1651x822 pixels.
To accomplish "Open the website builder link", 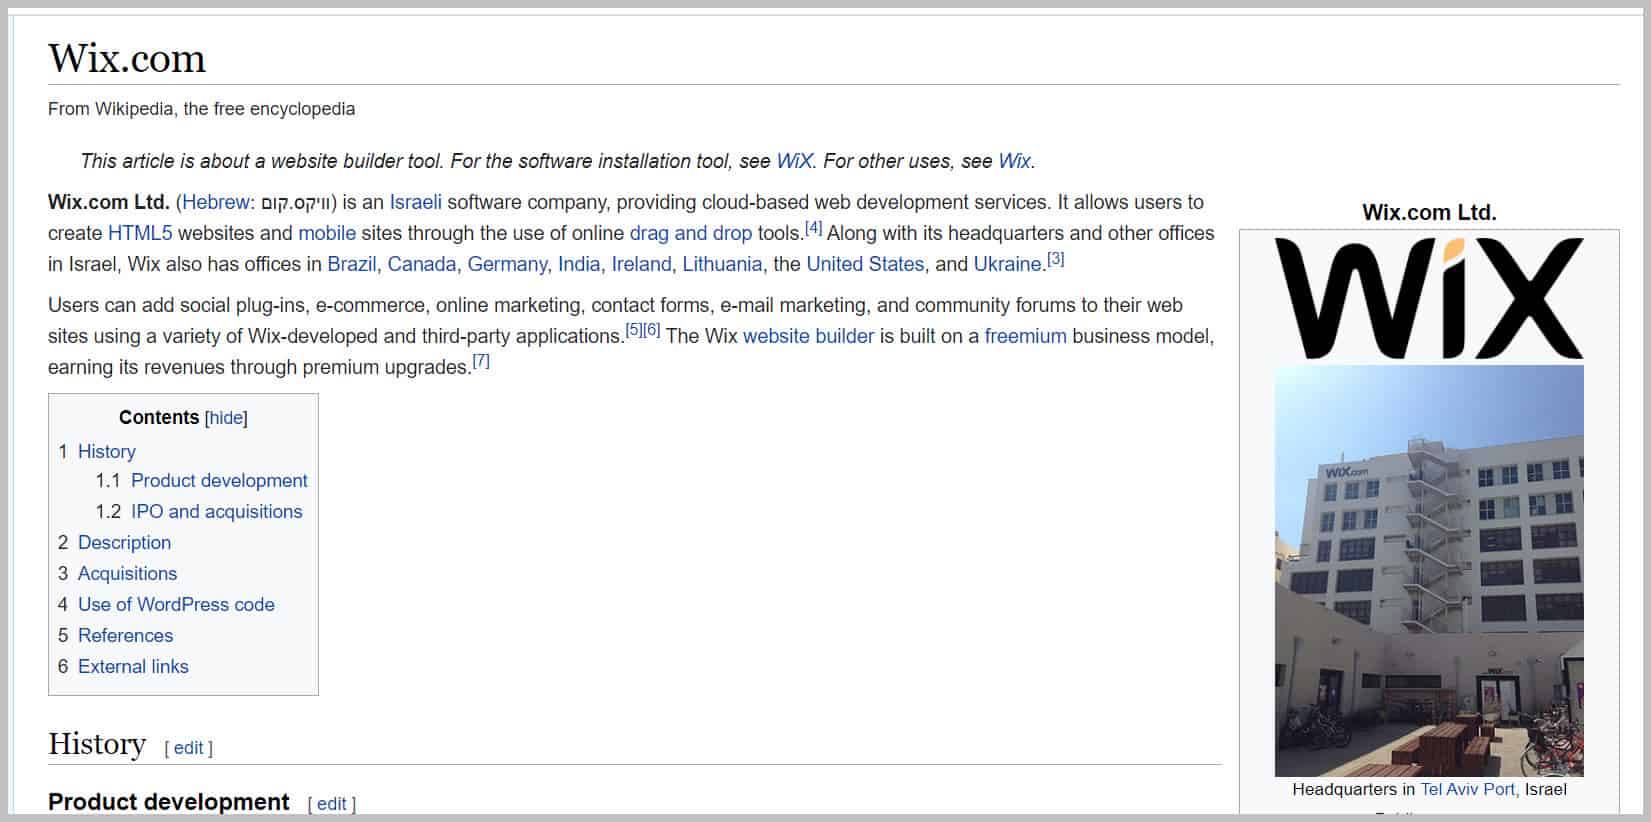I will tap(808, 336).
